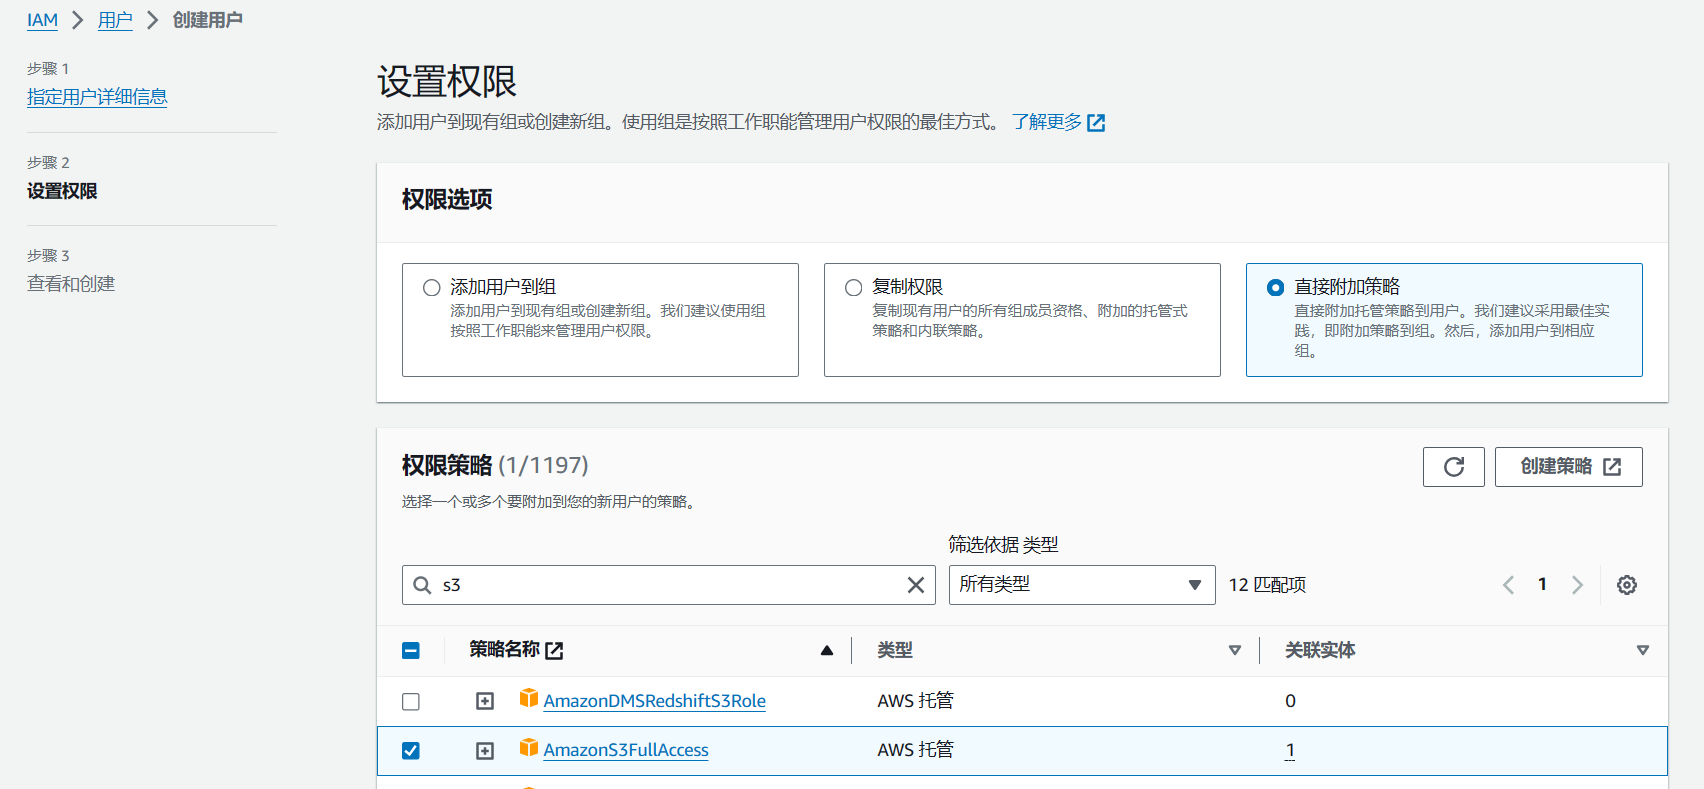Click the 0 entities value for AmazonDMSRedshiftS3Role
The image size is (1704, 789).
tap(1290, 701)
